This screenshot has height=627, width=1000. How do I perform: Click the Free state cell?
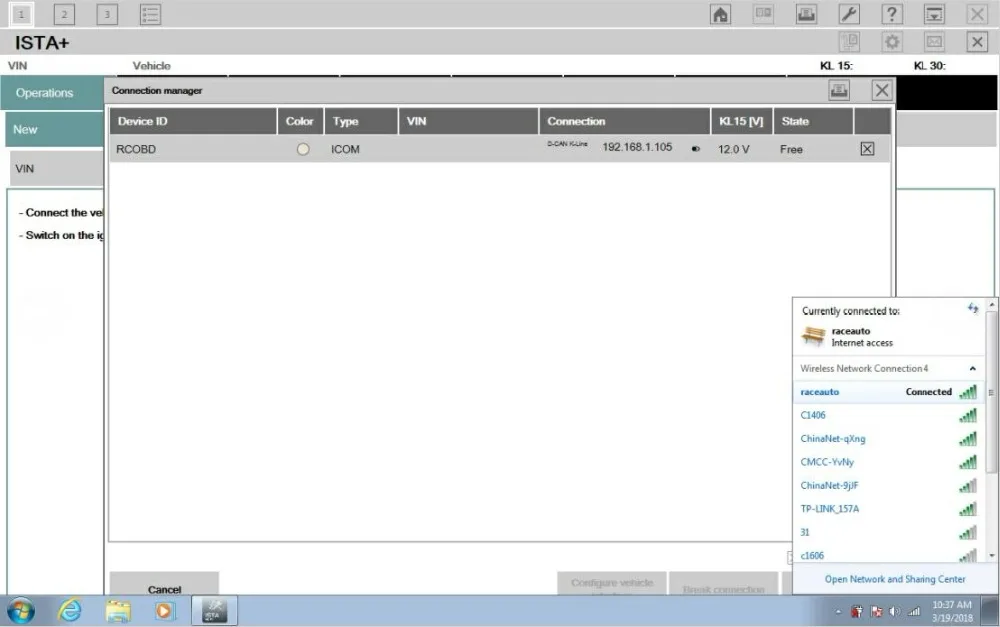coord(791,149)
